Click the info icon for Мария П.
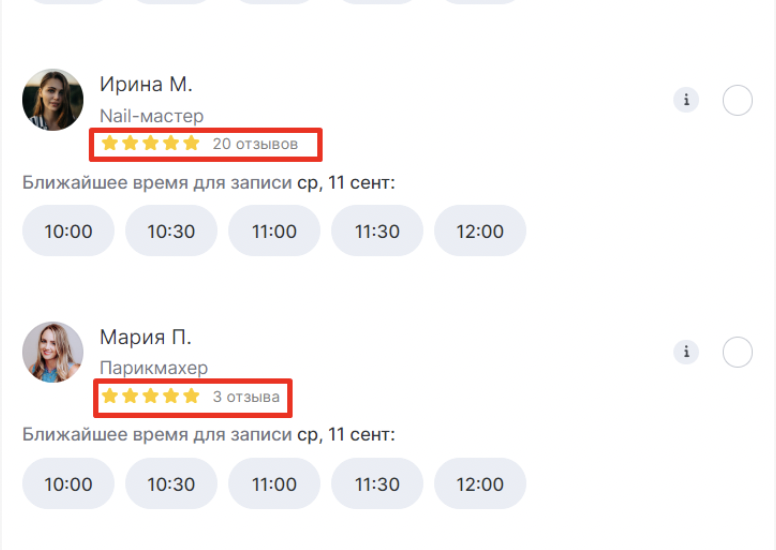The height and width of the screenshot is (550, 776). [x=686, y=352]
